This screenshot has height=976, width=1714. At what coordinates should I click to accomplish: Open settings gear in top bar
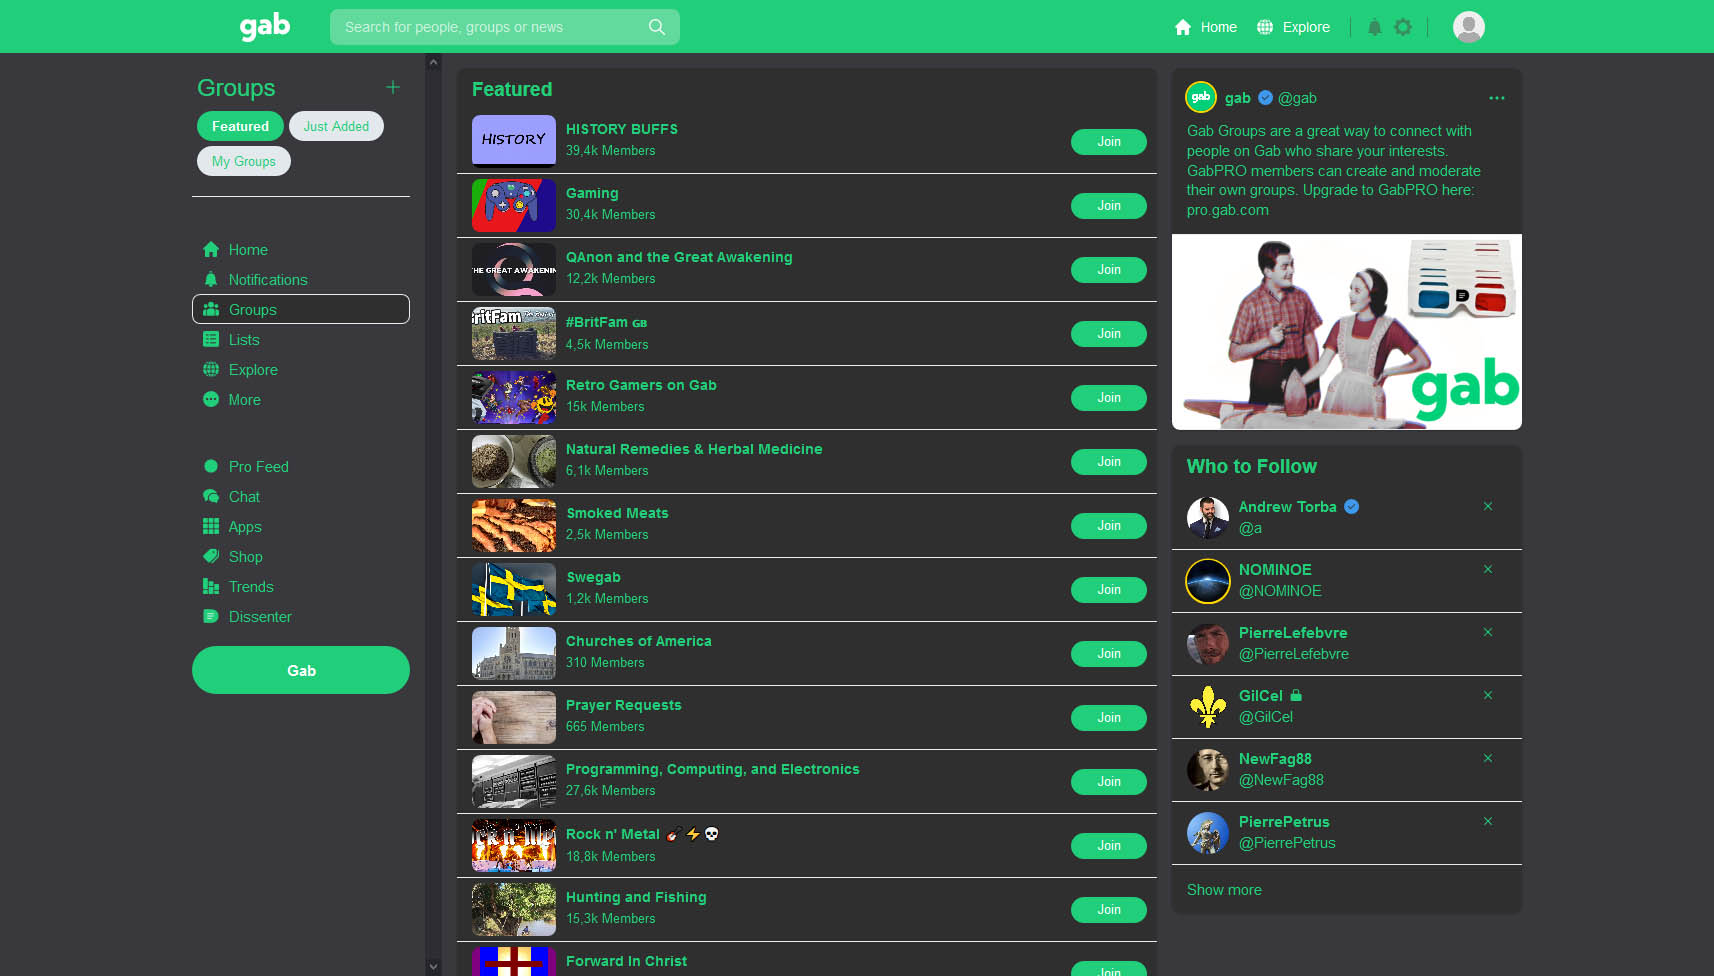click(x=1403, y=27)
